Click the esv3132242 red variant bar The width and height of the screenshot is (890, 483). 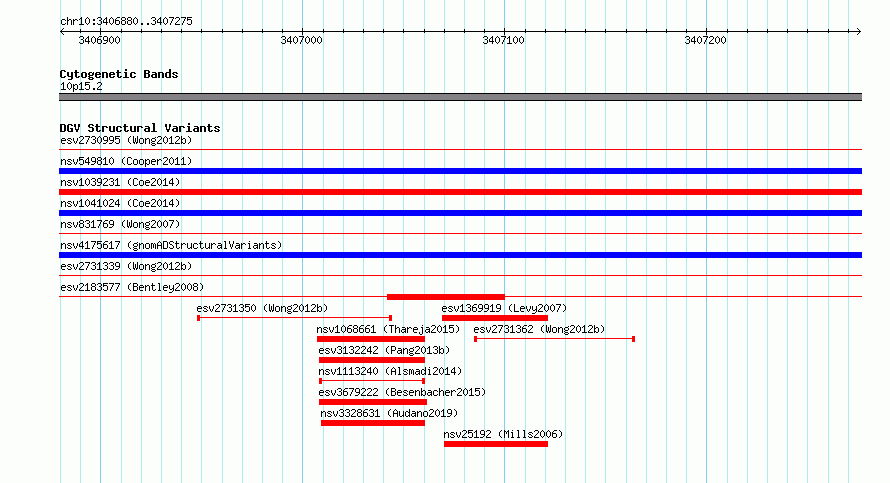click(x=372, y=360)
